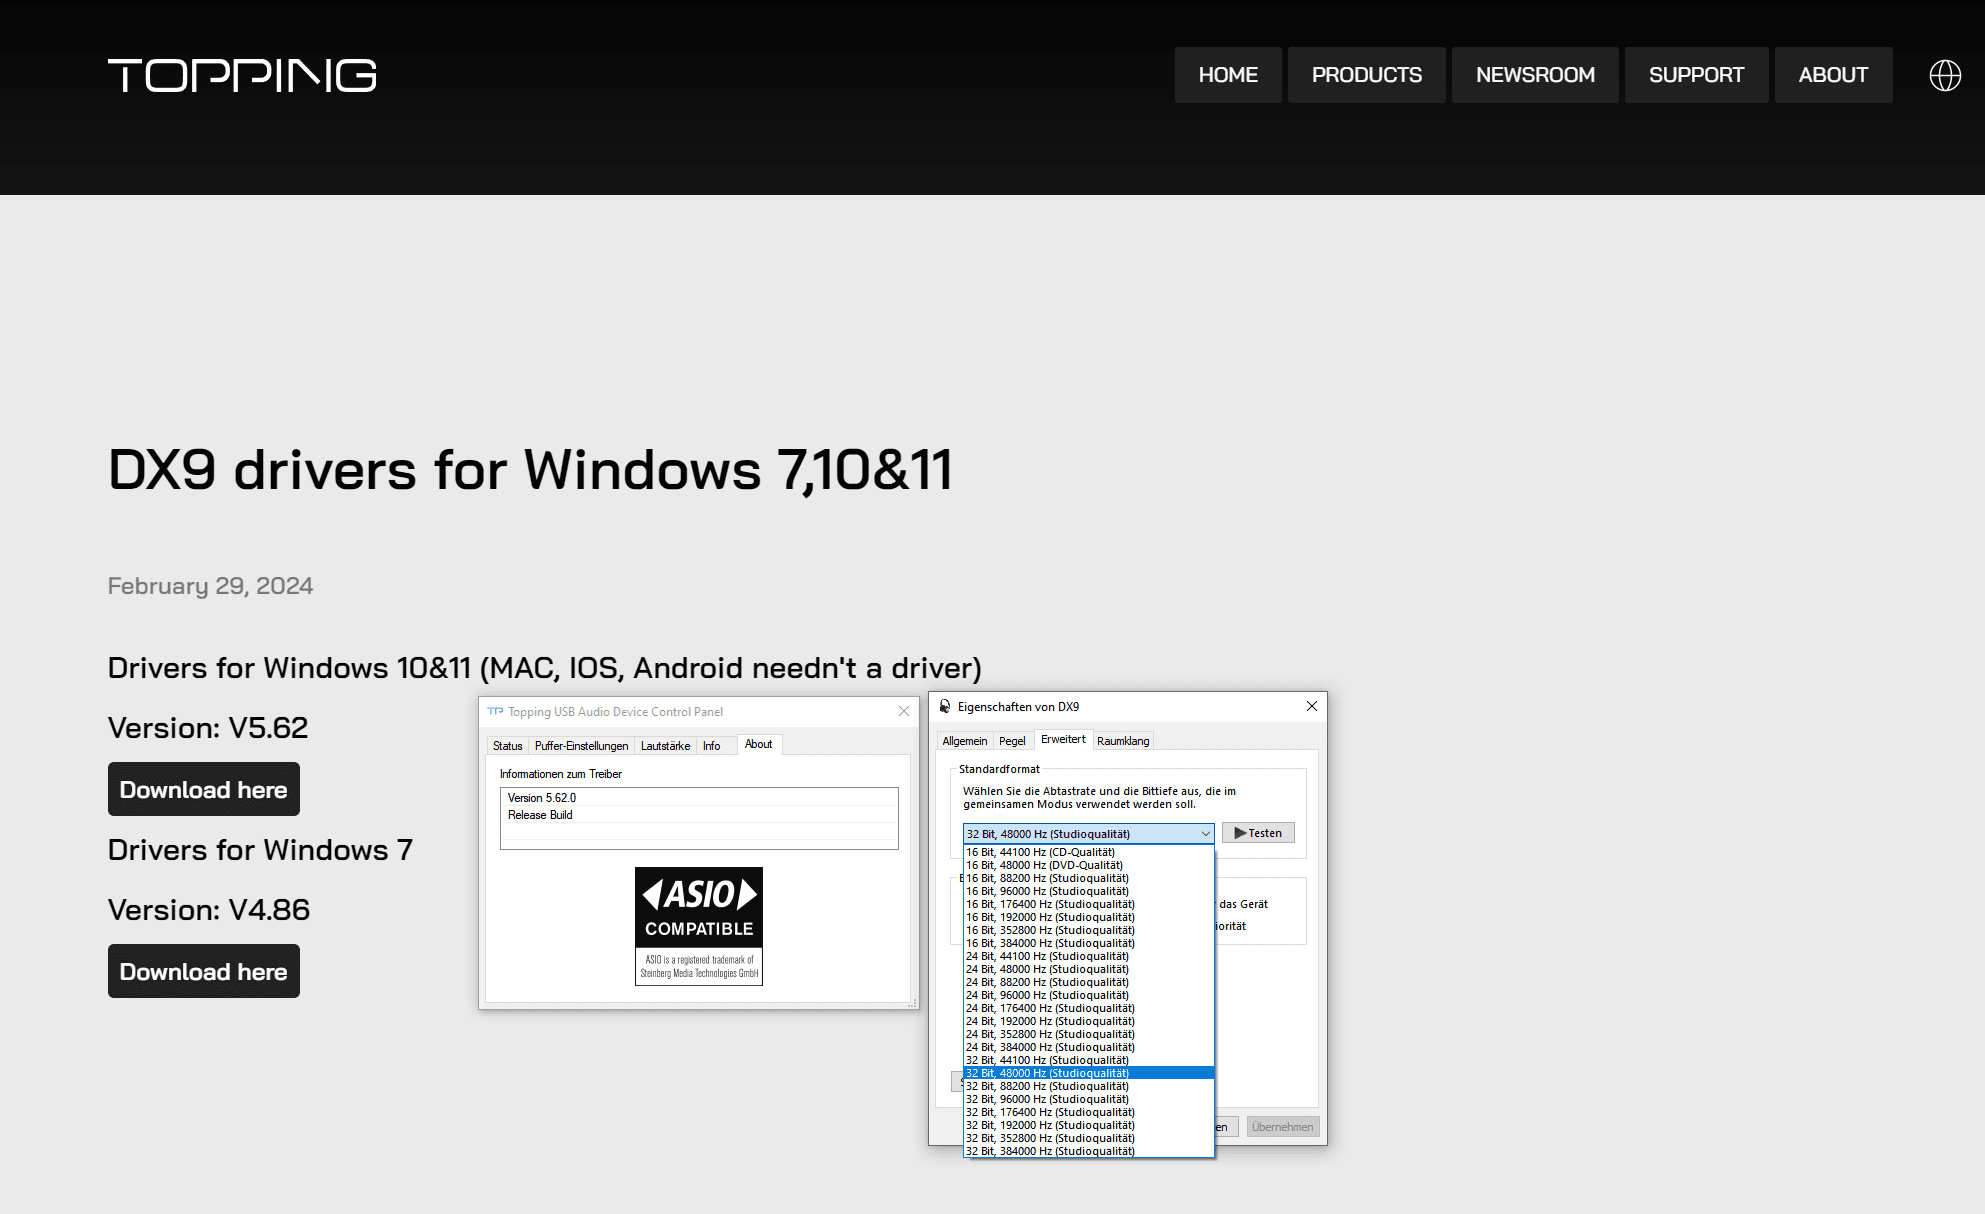The width and height of the screenshot is (1985, 1214).
Task: Select 24 Bit, 192000 Hz option
Action: coord(1088,1021)
